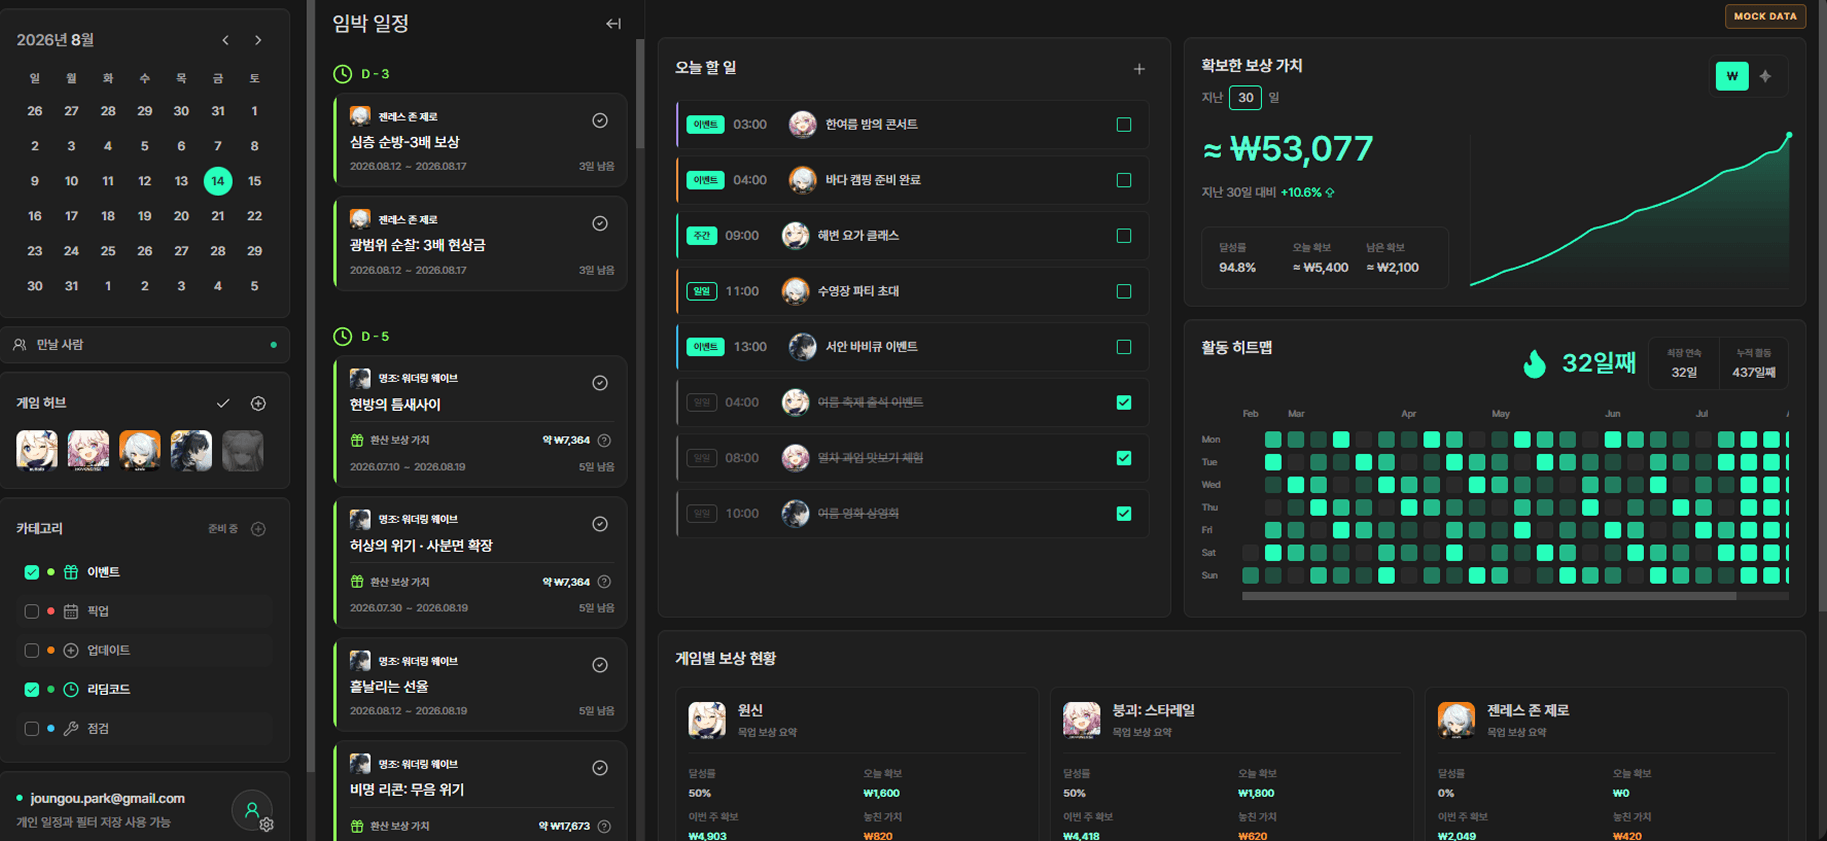Click the 점검 category checkbox

pos(32,729)
